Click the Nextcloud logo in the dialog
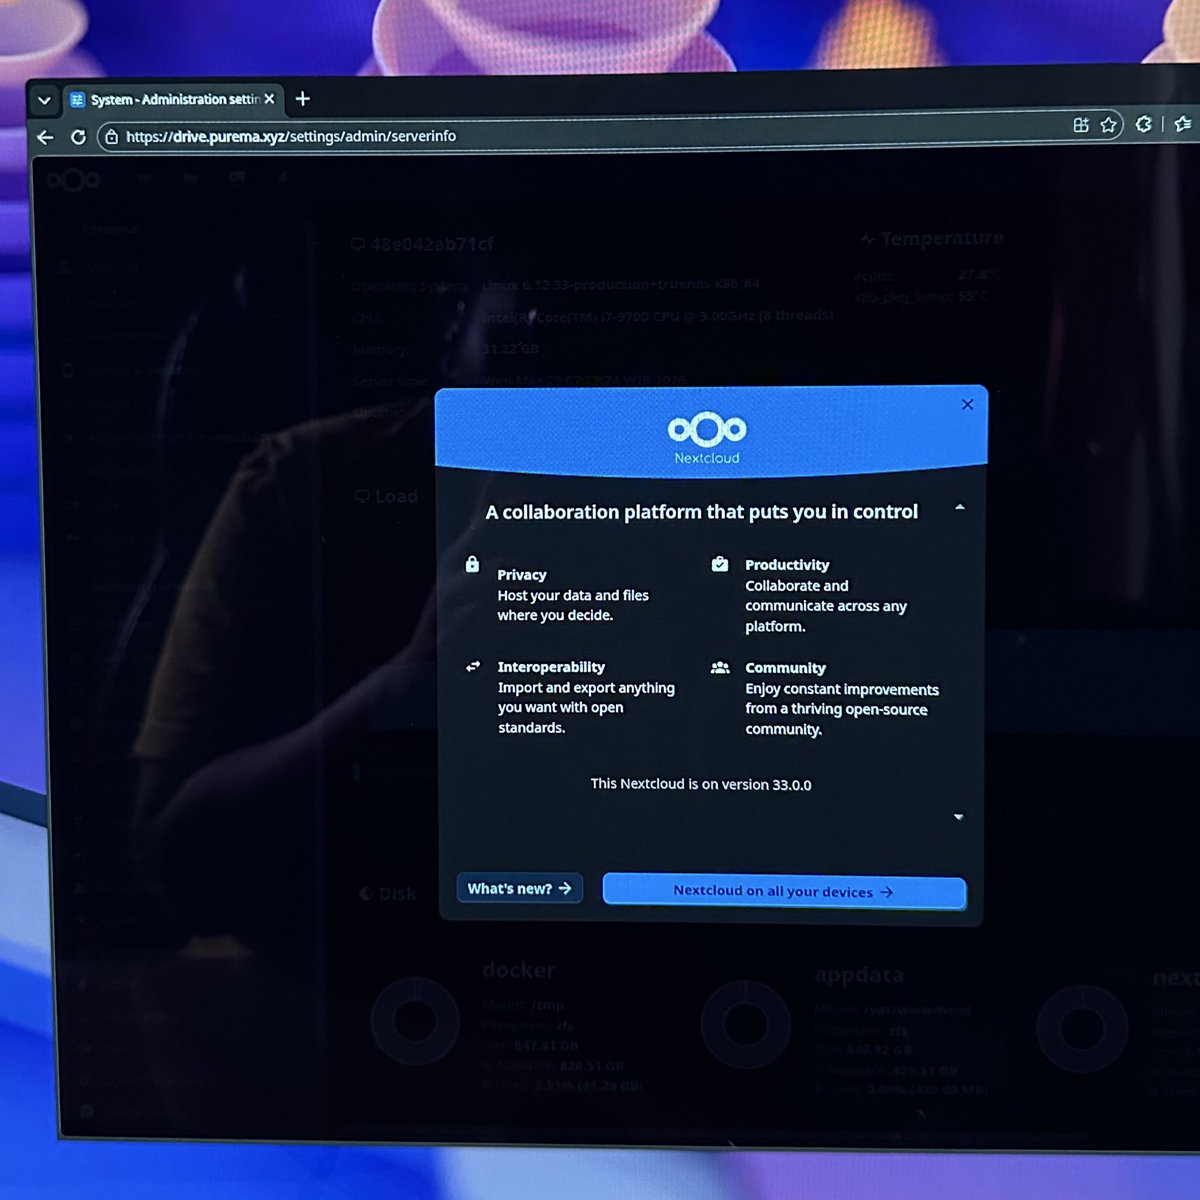 (707, 436)
